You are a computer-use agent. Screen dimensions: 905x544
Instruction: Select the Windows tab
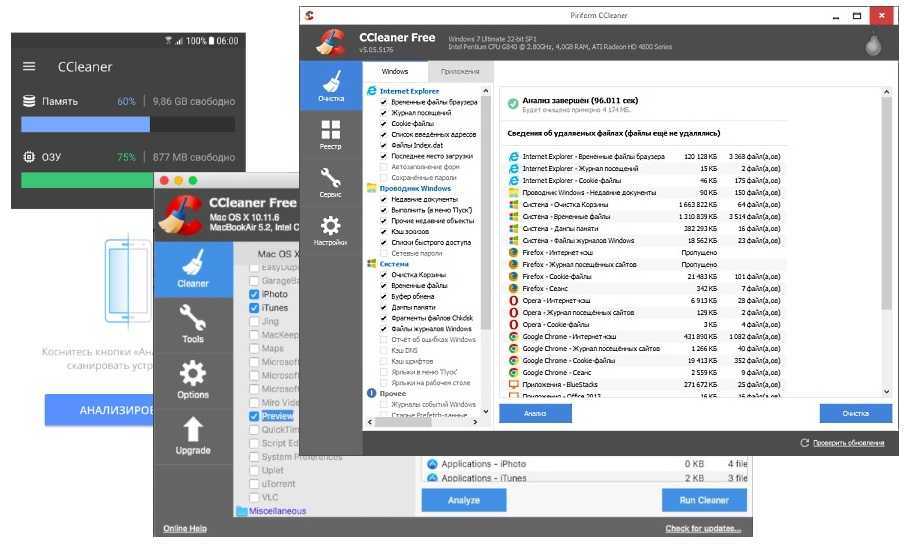click(x=394, y=72)
